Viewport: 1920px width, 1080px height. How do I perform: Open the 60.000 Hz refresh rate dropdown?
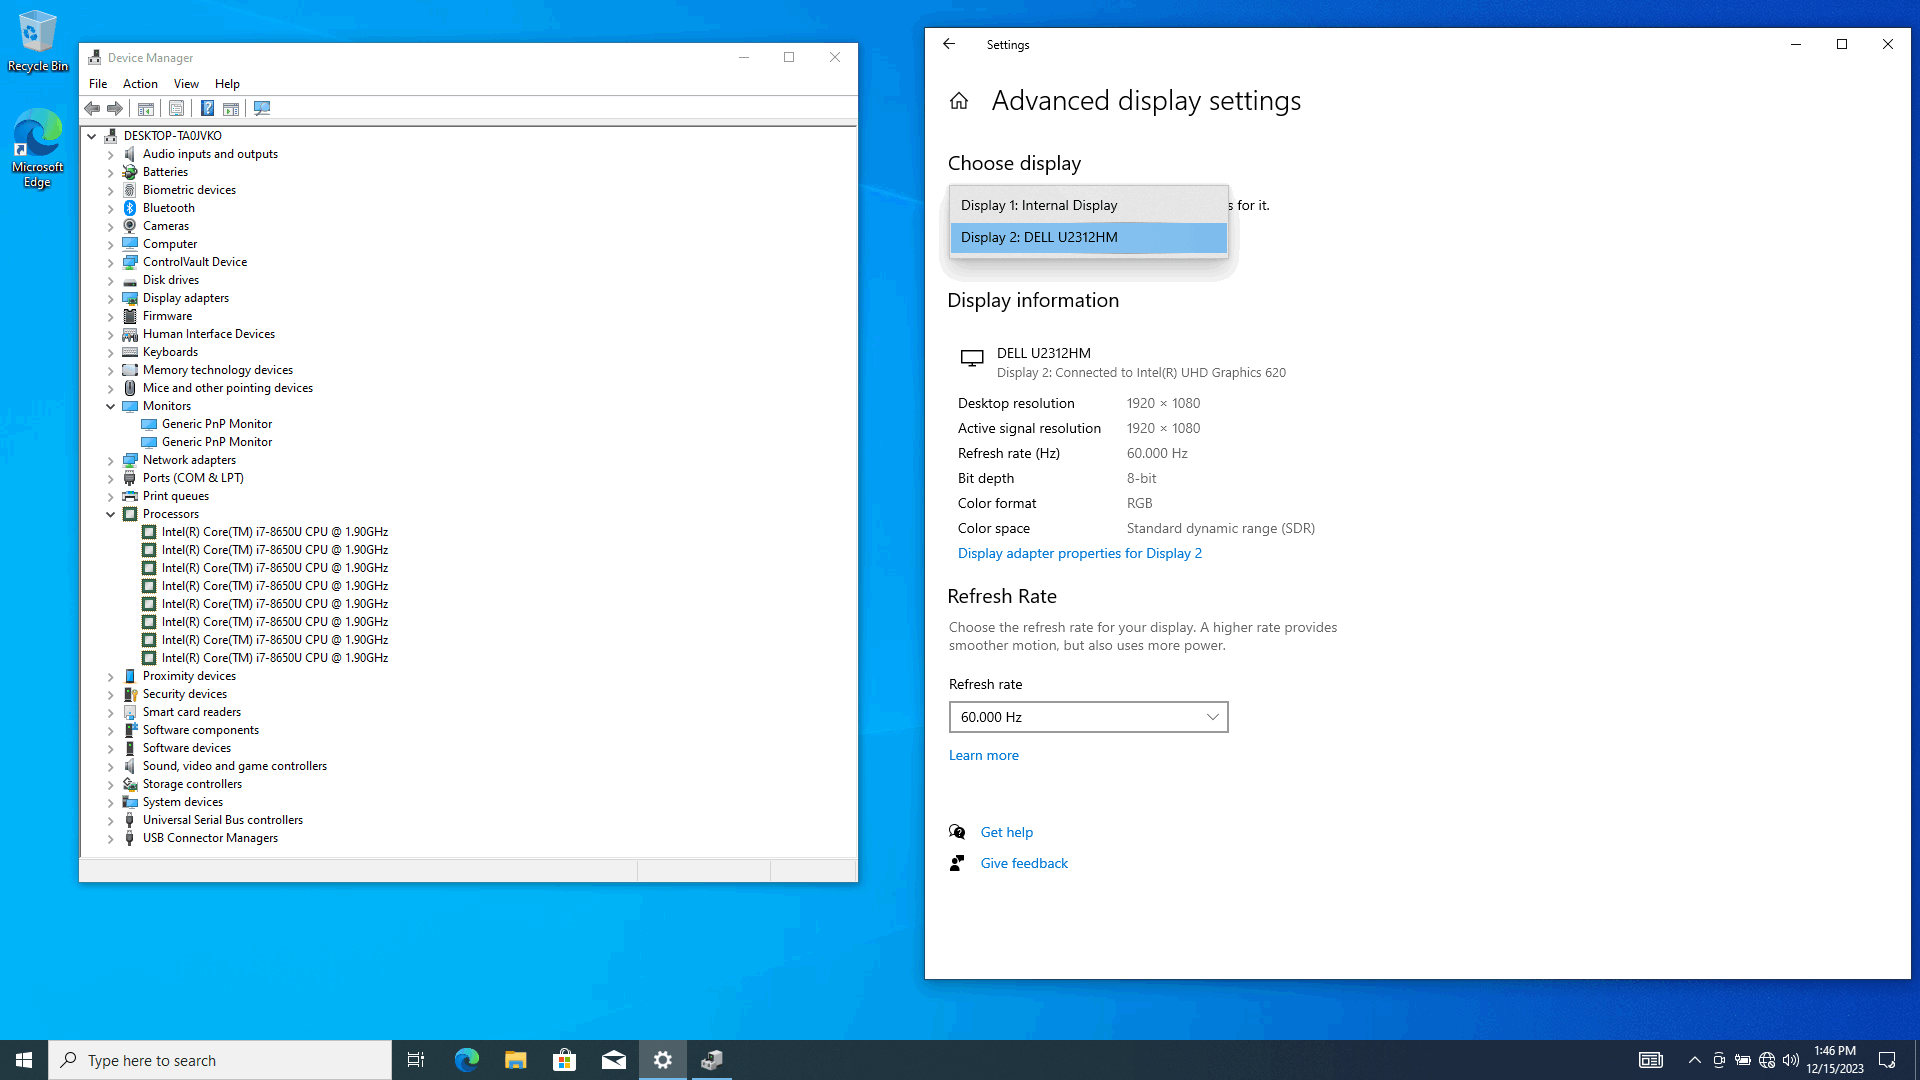point(1088,717)
